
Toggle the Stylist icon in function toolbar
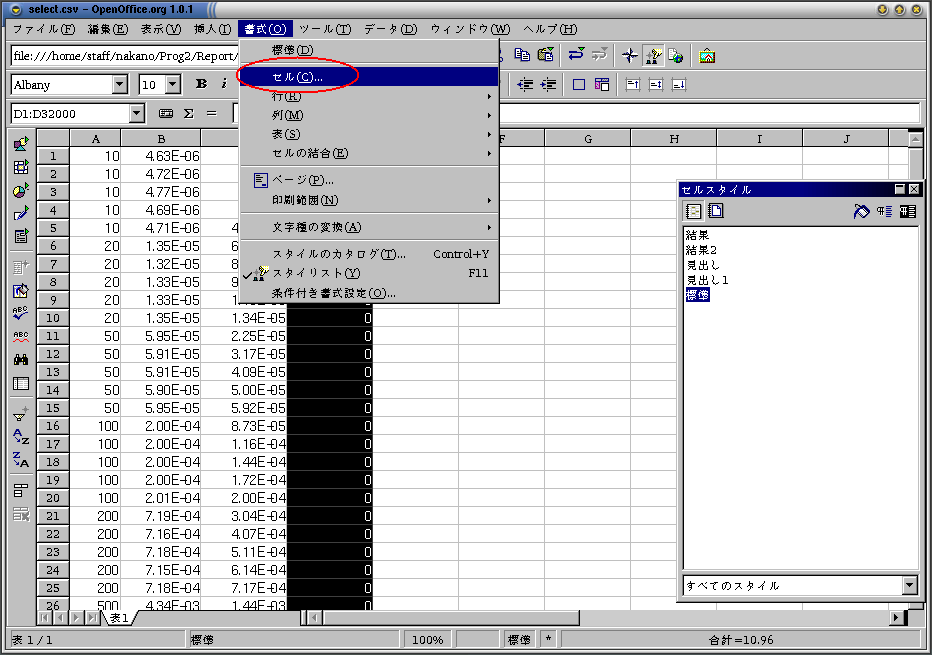(653, 56)
